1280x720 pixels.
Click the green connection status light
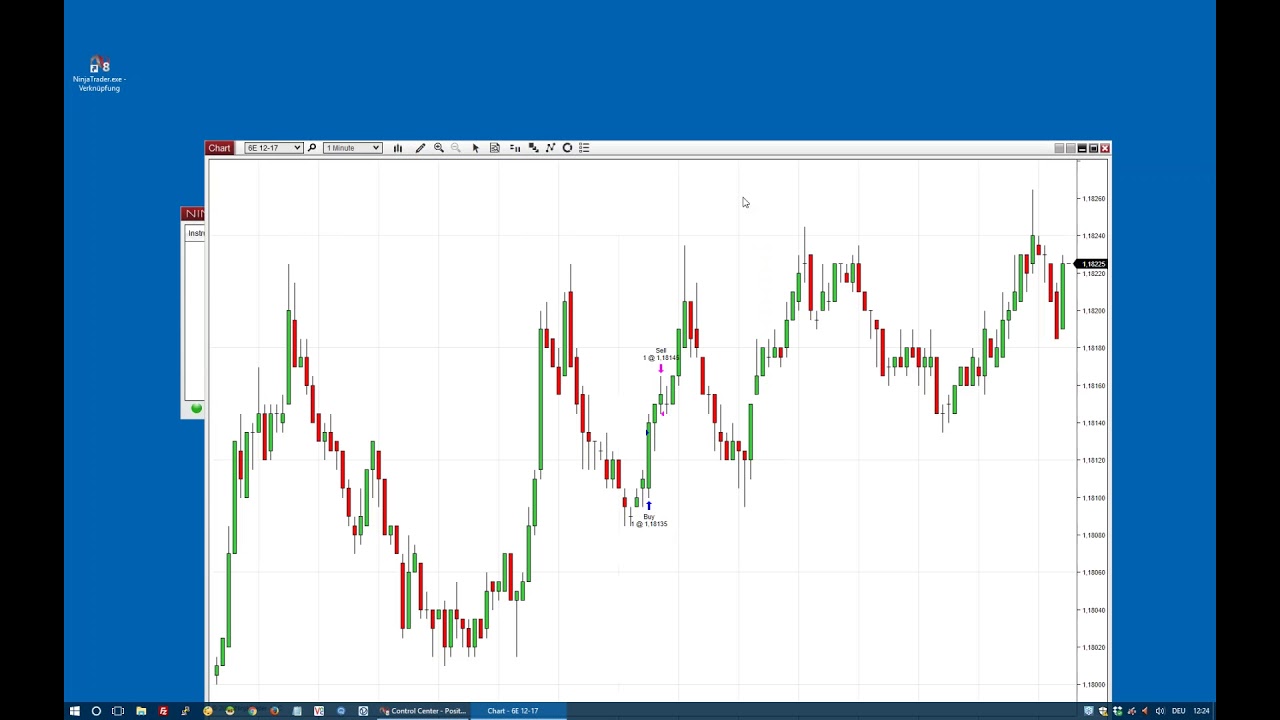click(x=196, y=408)
